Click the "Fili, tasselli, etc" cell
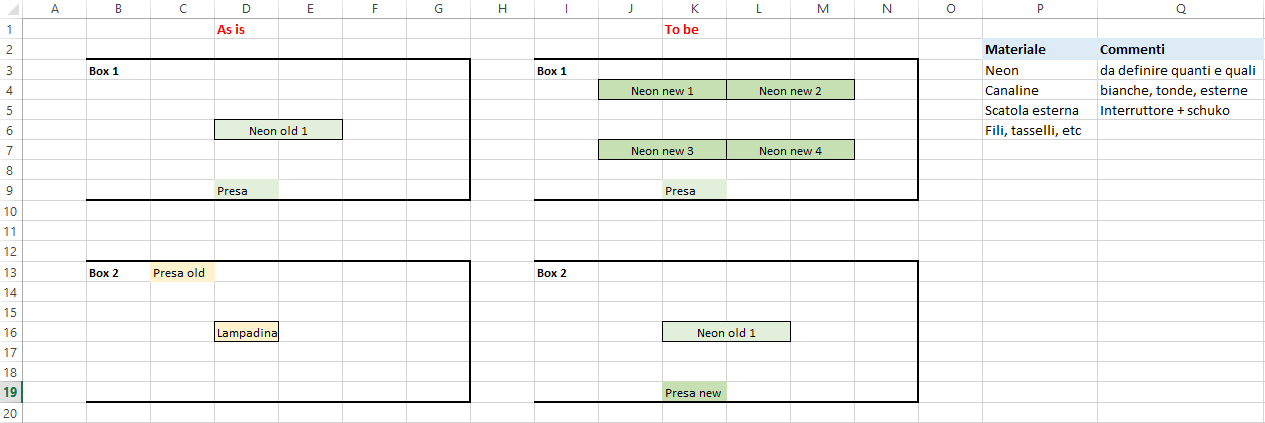Image resolution: width=1265 pixels, height=423 pixels. (1039, 131)
